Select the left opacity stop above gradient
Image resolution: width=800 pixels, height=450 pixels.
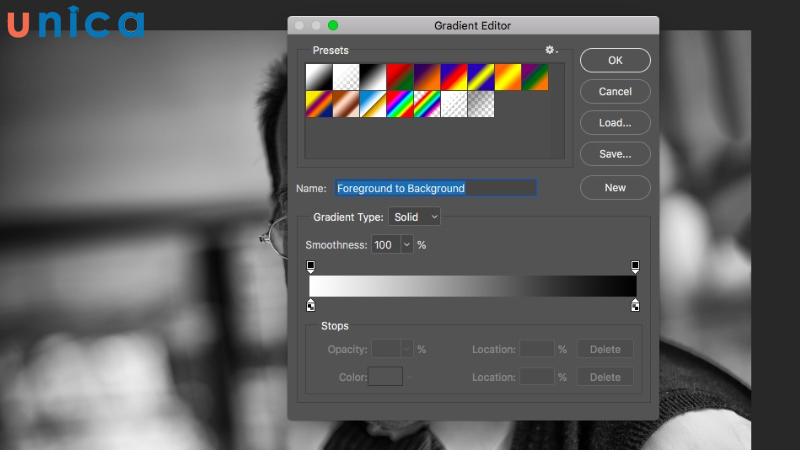[310, 267]
